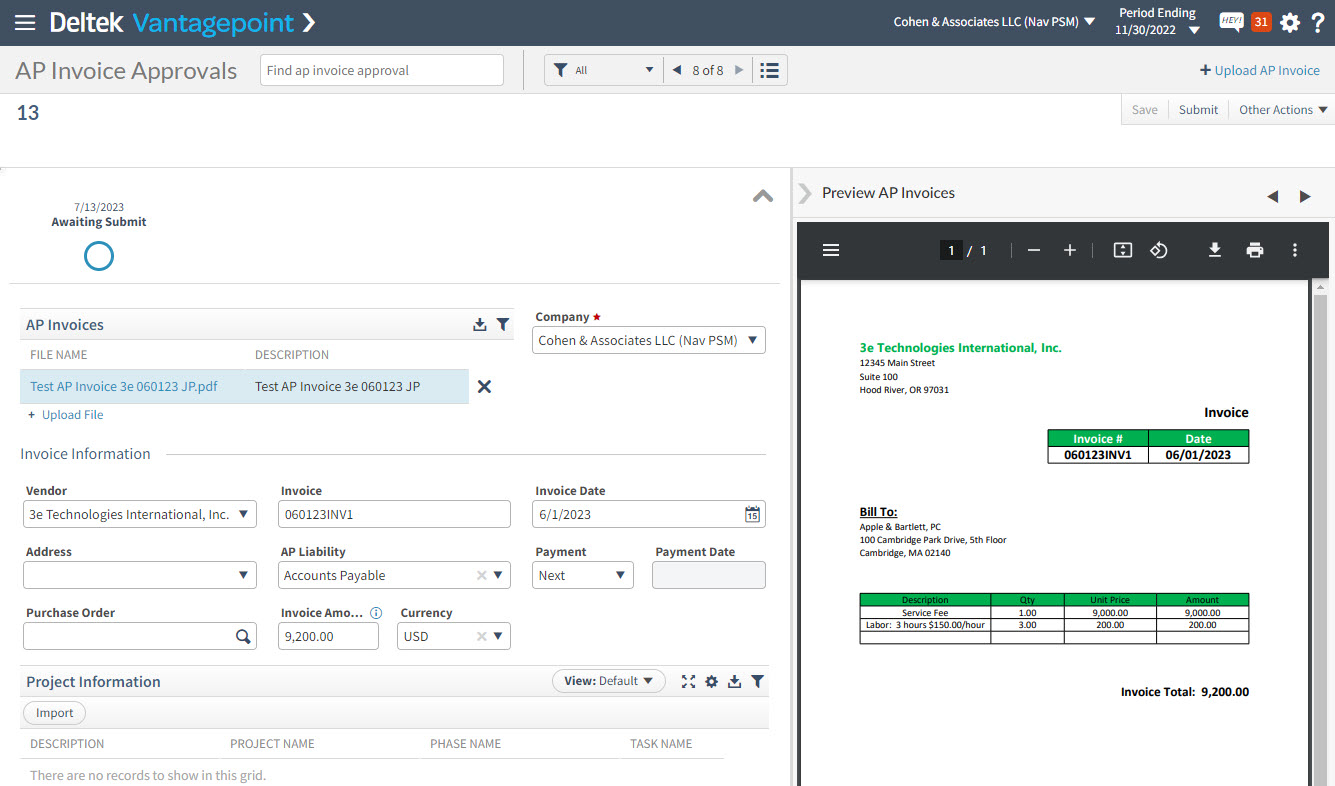Image resolution: width=1335 pixels, height=786 pixels.
Task: Click the Invoice number field
Action: (395, 514)
